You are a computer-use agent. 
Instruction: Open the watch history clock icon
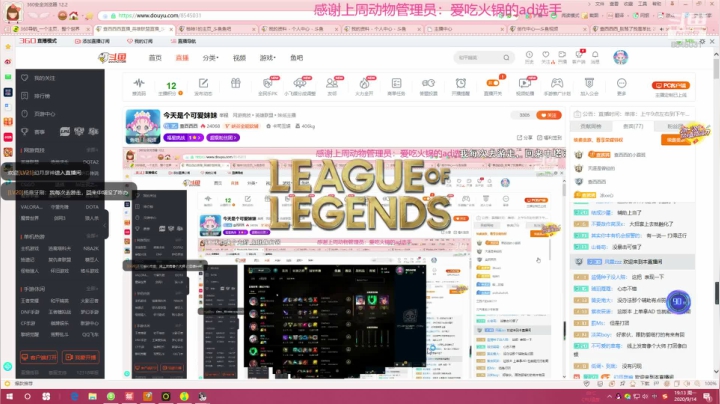[529, 57]
